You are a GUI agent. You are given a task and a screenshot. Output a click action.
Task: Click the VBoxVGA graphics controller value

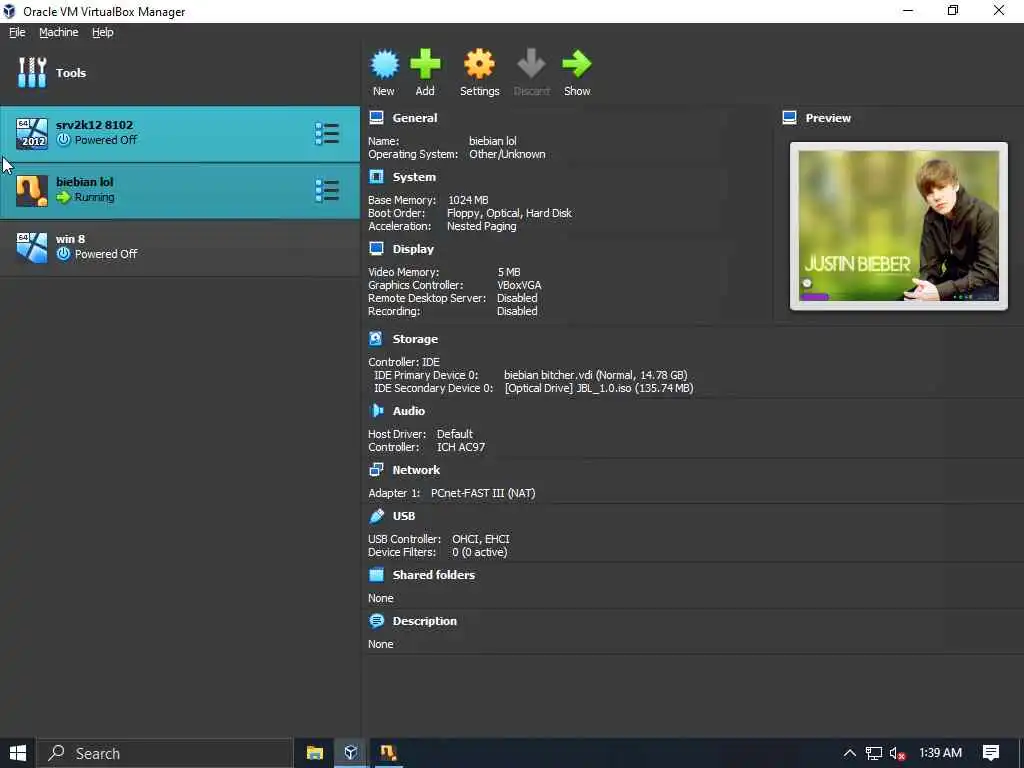(x=519, y=285)
